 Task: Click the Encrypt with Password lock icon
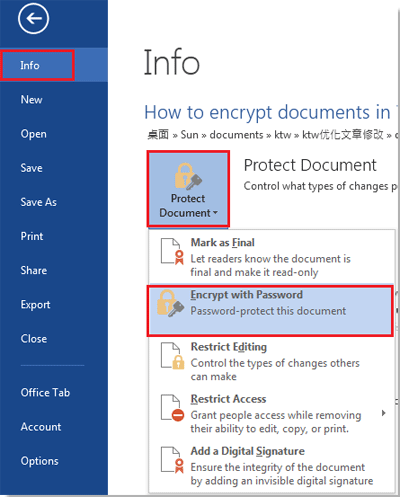coord(170,303)
